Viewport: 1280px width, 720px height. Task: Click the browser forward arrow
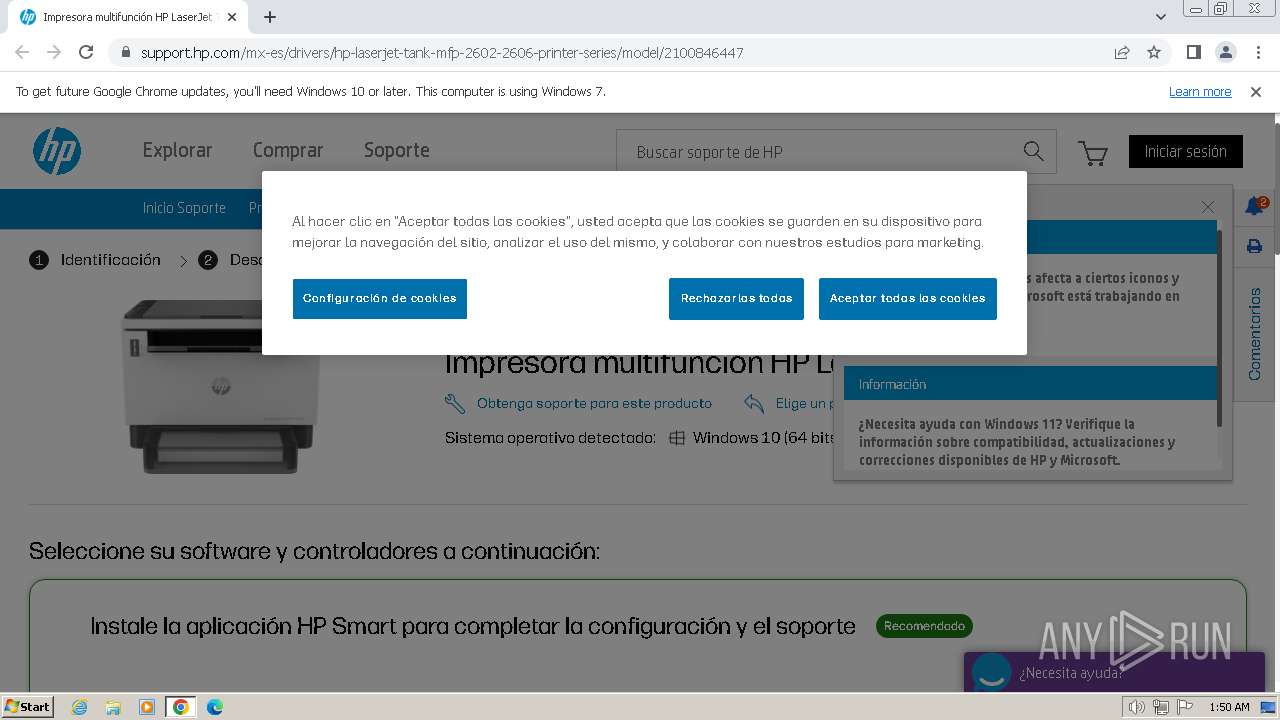coord(54,52)
